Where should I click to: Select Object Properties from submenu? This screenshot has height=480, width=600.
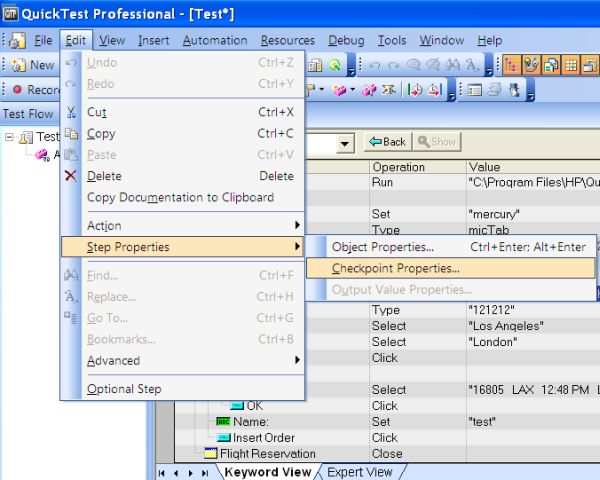[451, 247]
